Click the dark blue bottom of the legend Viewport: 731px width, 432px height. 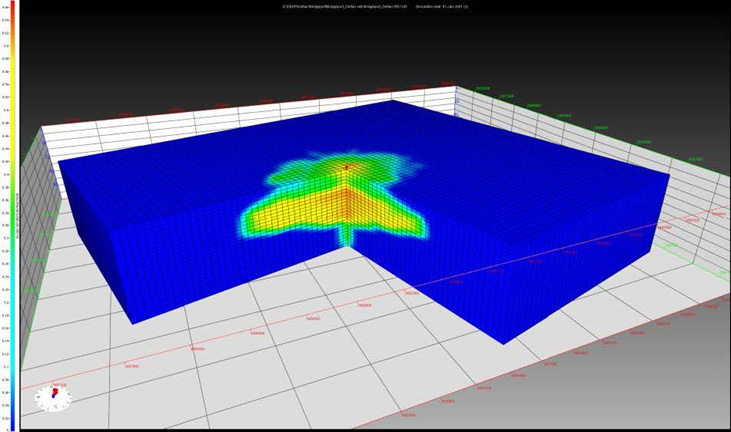pyautogui.click(x=12, y=420)
